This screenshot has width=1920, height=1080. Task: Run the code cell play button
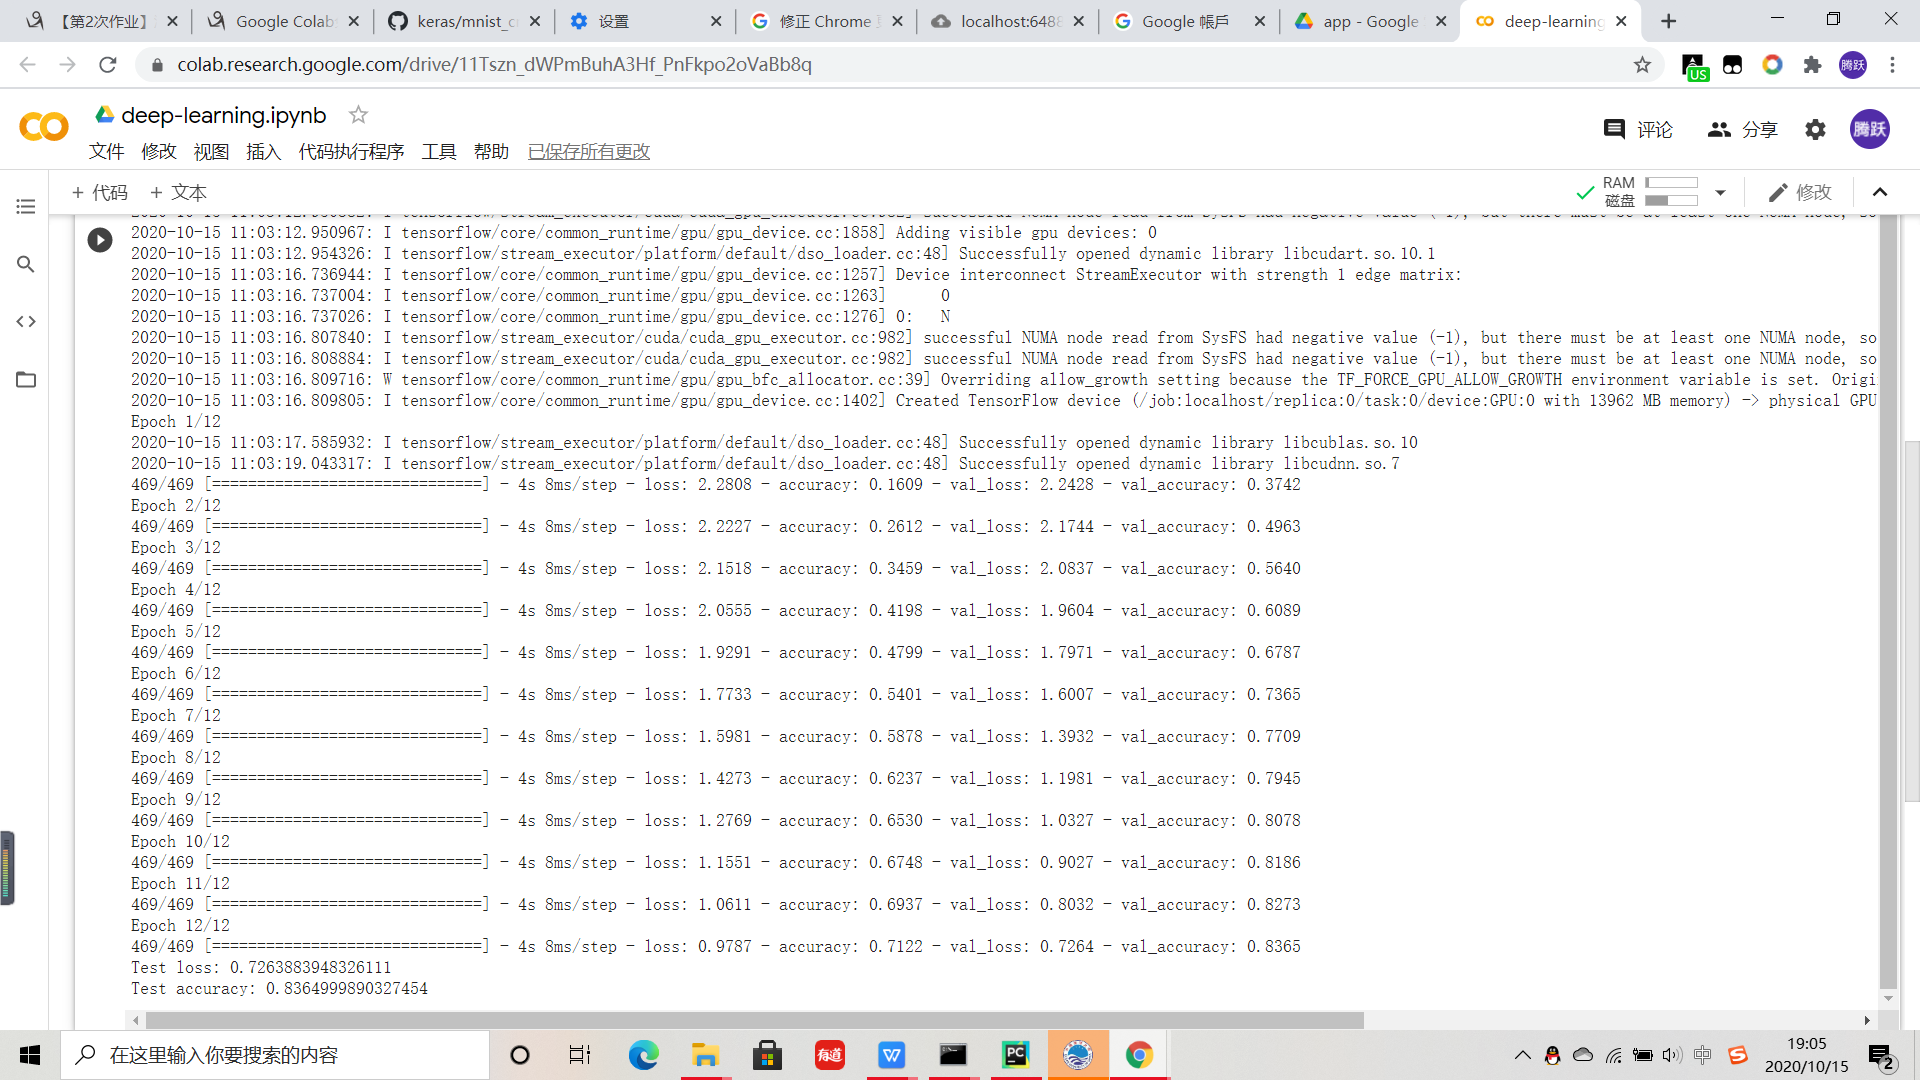pyautogui.click(x=100, y=240)
